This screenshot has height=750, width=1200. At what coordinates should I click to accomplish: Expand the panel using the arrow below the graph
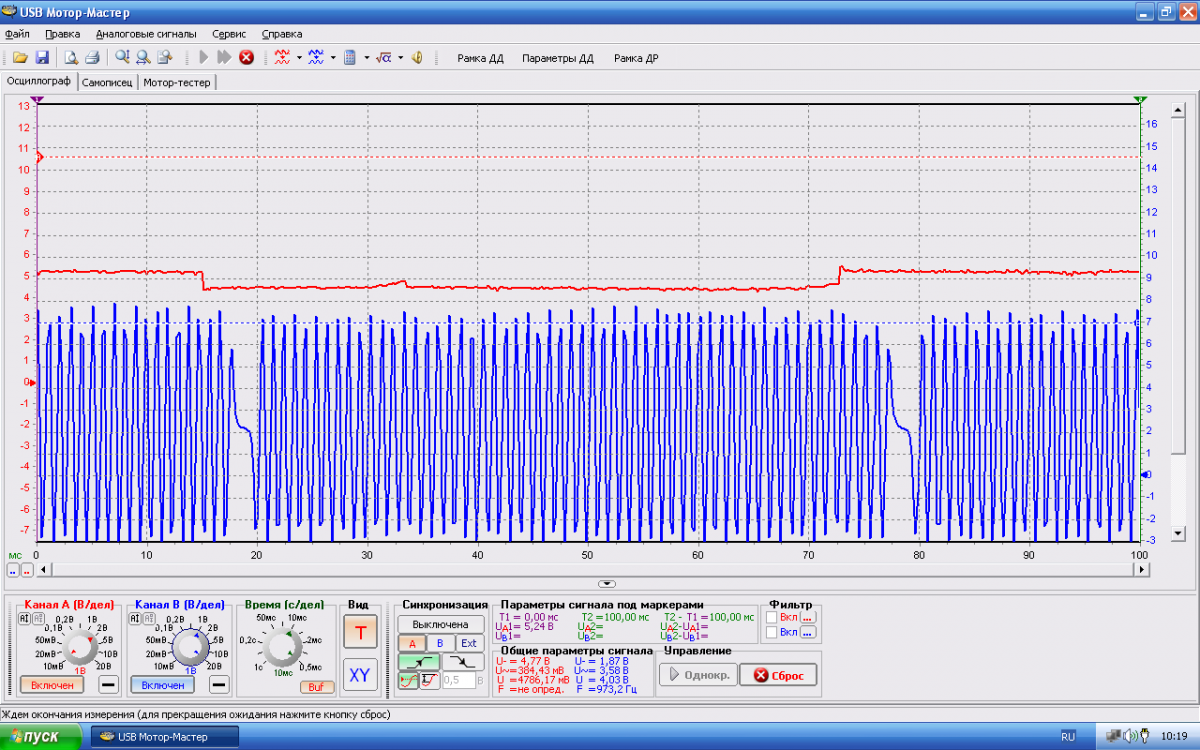(607, 583)
